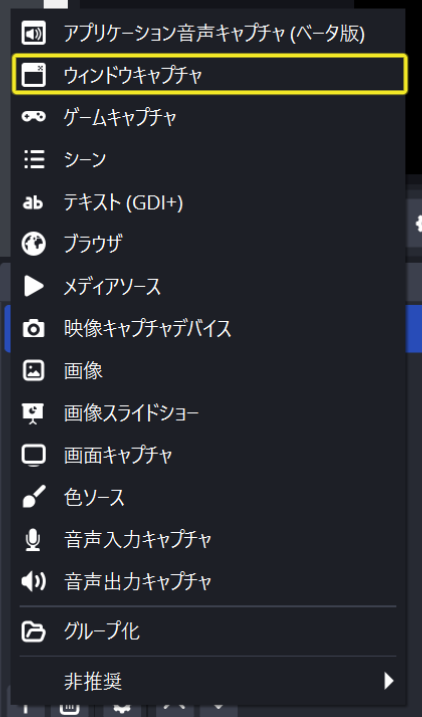The width and height of the screenshot is (422, 717).
Task: Click the trash icon at the bottom toolbar
Action: (69, 710)
